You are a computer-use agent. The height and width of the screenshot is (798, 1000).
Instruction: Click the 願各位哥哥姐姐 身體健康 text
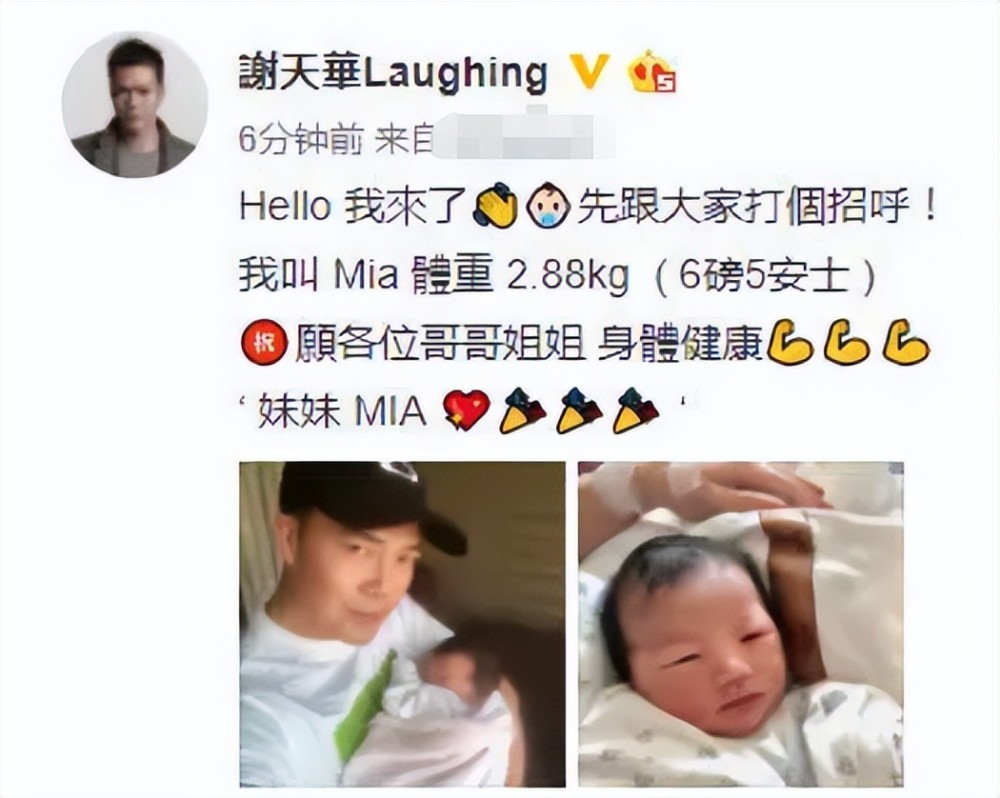click(x=529, y=345)
